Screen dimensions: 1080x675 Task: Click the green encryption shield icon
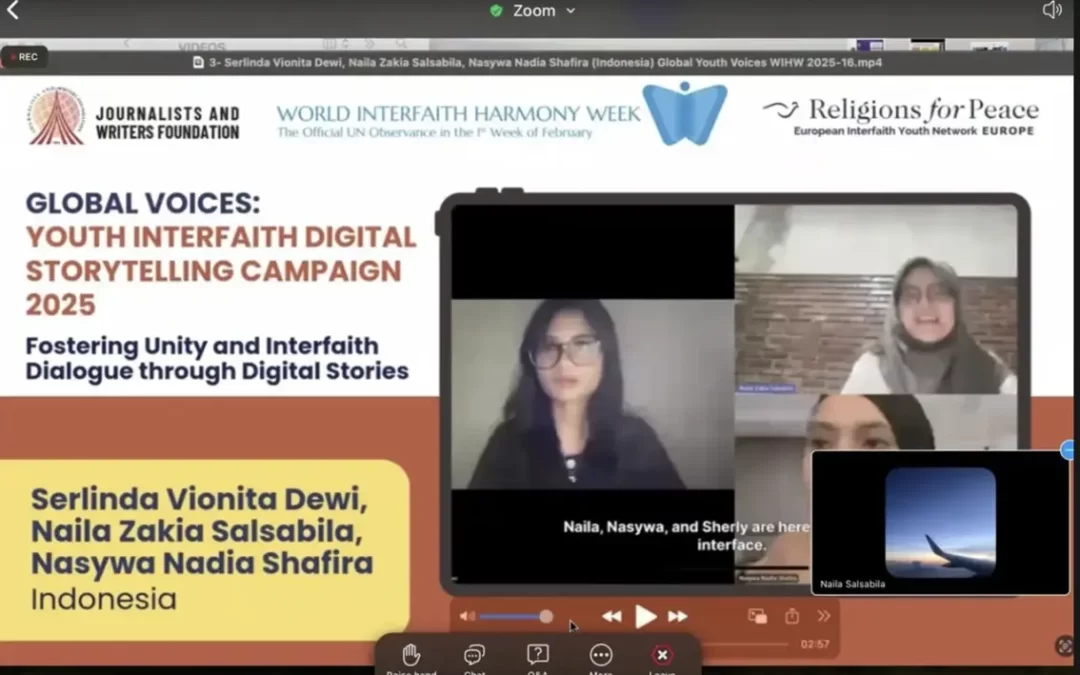pyautogui.click(x=496, y=11)
